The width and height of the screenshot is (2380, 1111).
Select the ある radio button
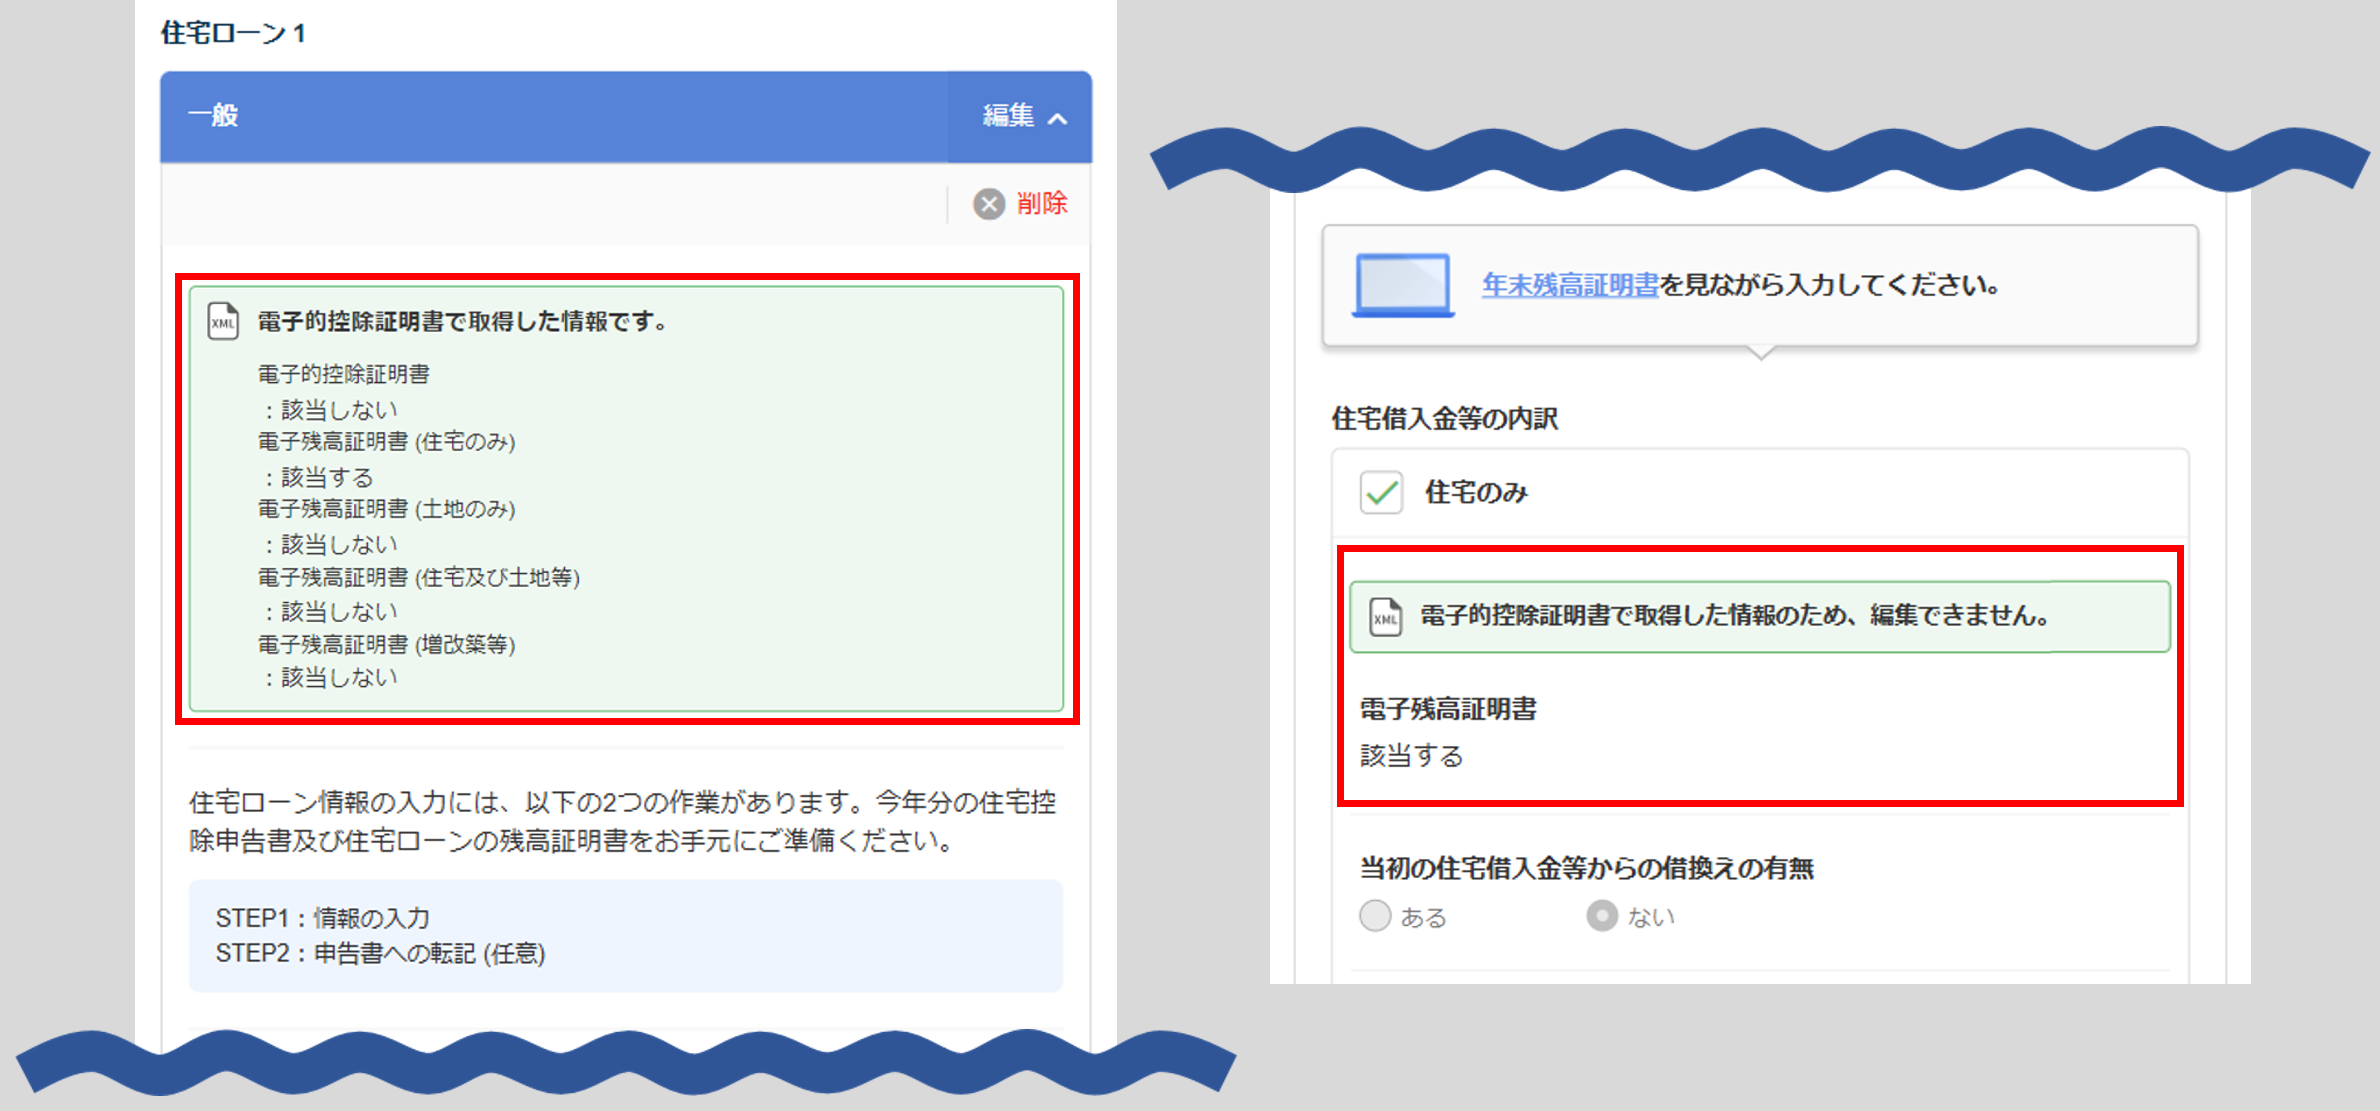(x=1375, y=916)
